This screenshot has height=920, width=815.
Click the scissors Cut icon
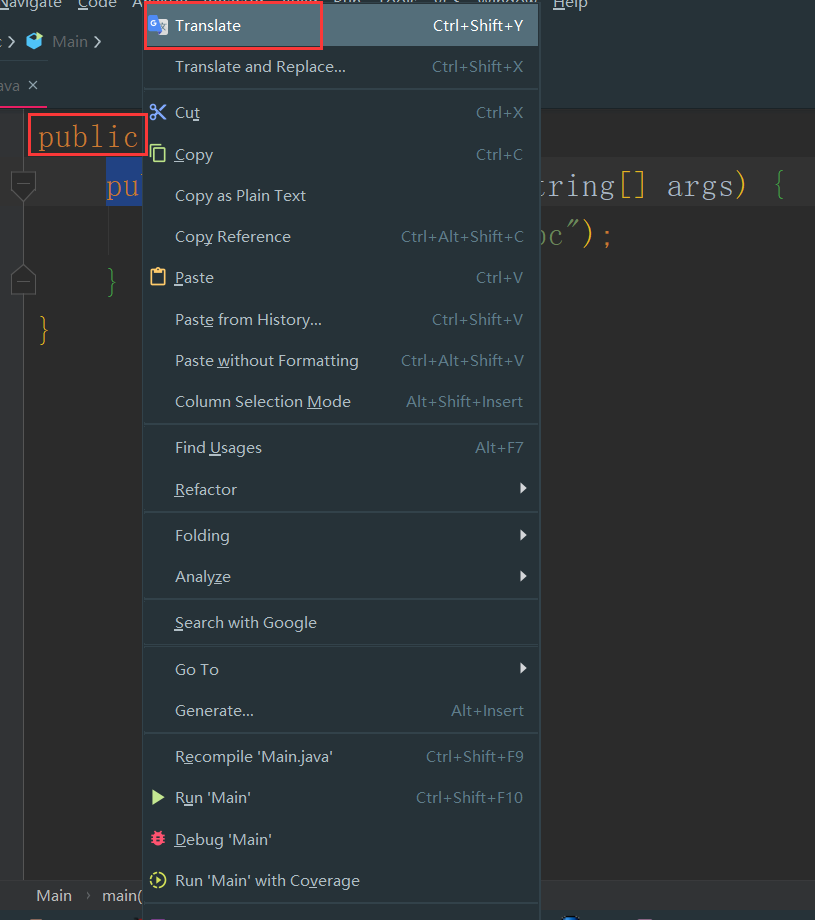pyautogui.click(x=158, y=113)
